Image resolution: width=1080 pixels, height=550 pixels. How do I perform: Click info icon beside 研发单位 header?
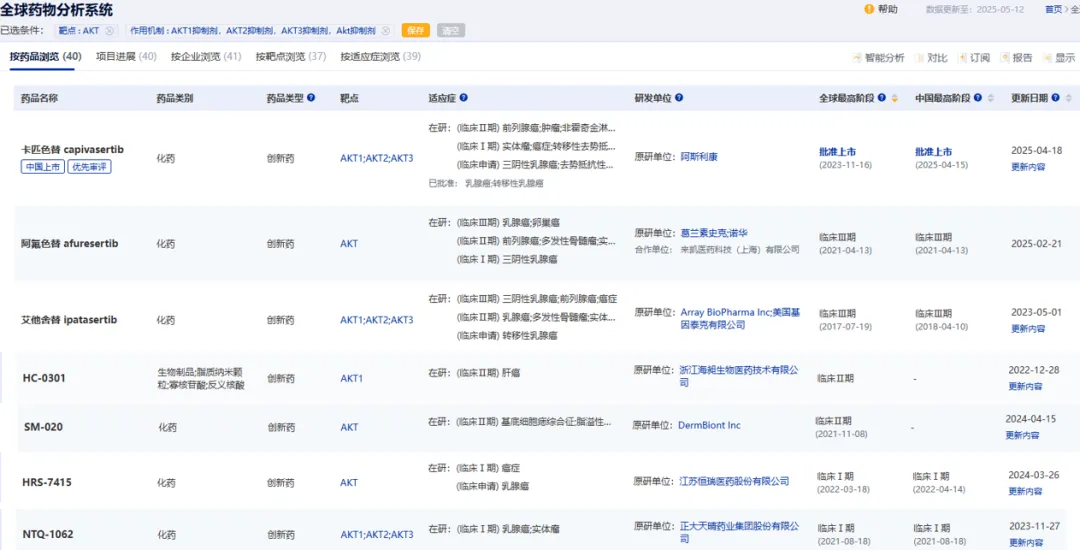pyautogui.click(x=680, y=98)
